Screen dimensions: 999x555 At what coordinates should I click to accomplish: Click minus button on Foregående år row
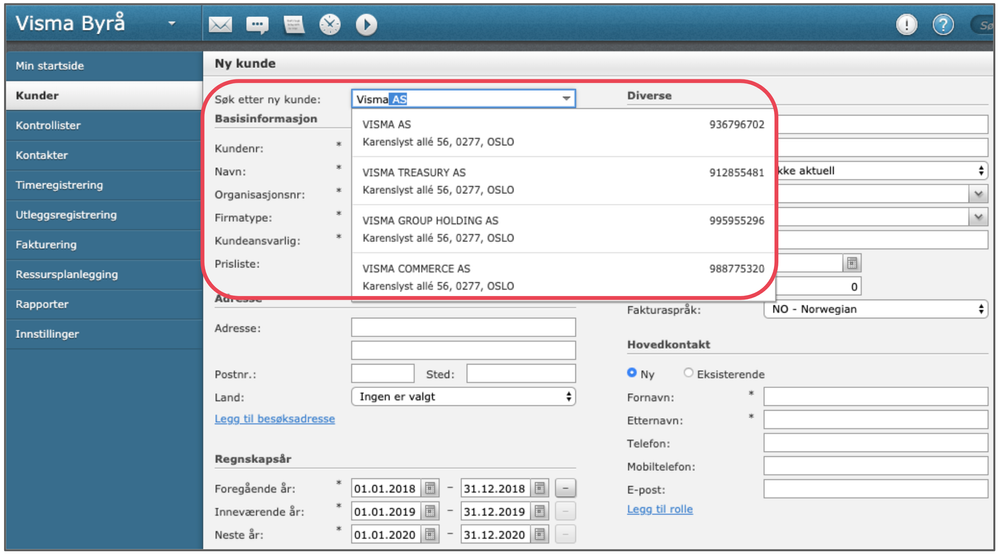click(566, 489)
